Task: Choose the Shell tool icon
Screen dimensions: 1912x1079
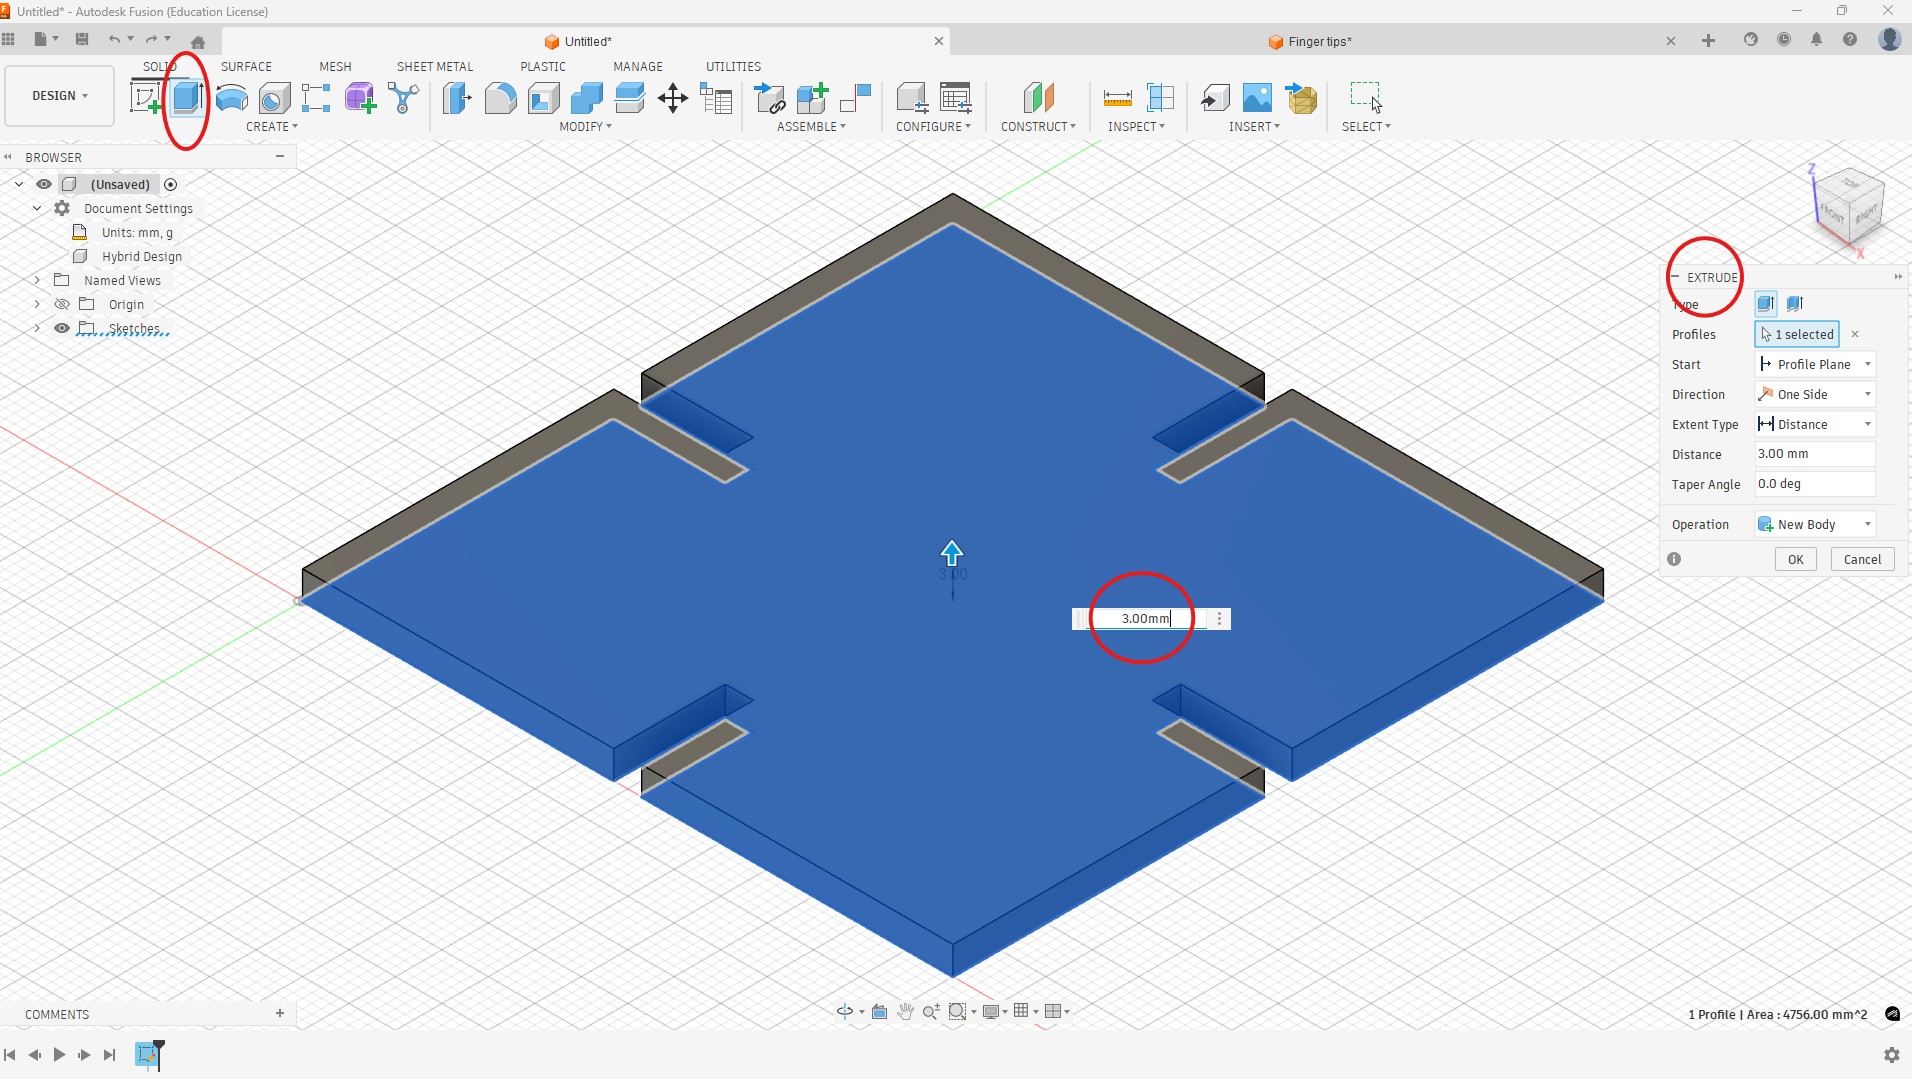Action: click(543, 98)
